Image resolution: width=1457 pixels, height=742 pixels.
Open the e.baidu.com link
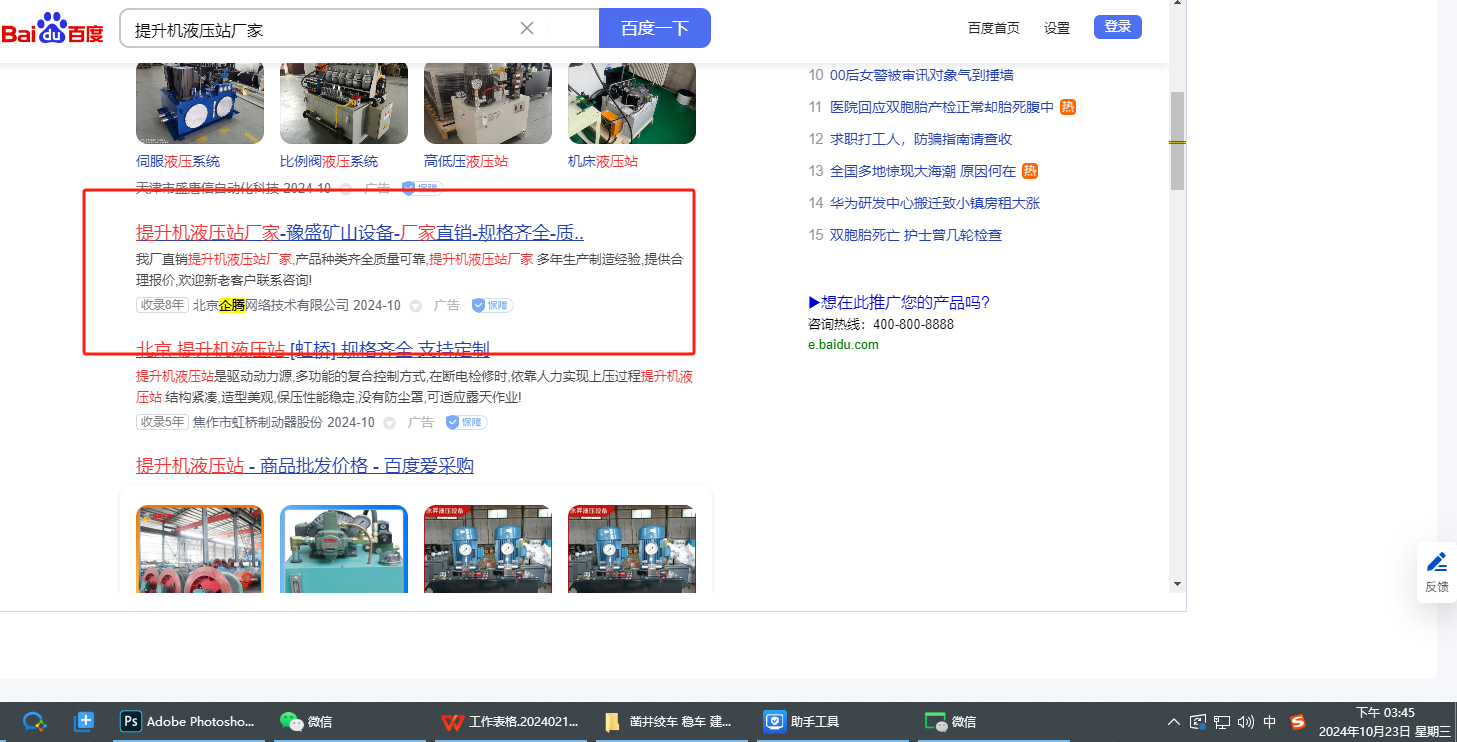843,344
